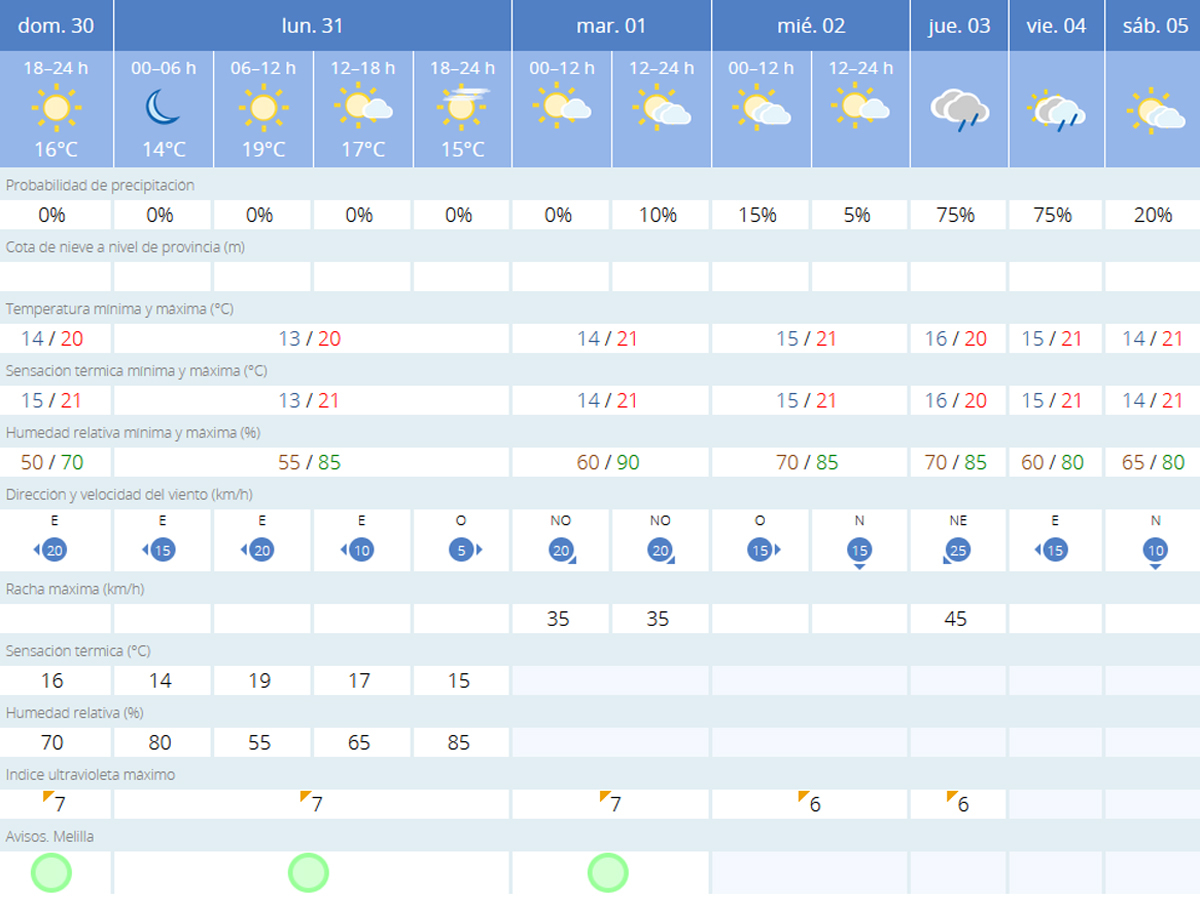
Task: Click the 10% precipitation value for mar. 01
Action: pyautogui.click(x=657, y=215)
